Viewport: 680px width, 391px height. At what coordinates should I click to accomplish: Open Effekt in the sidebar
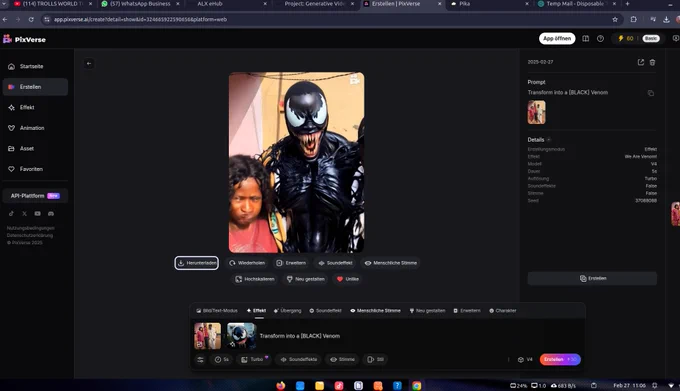(35, 108)
